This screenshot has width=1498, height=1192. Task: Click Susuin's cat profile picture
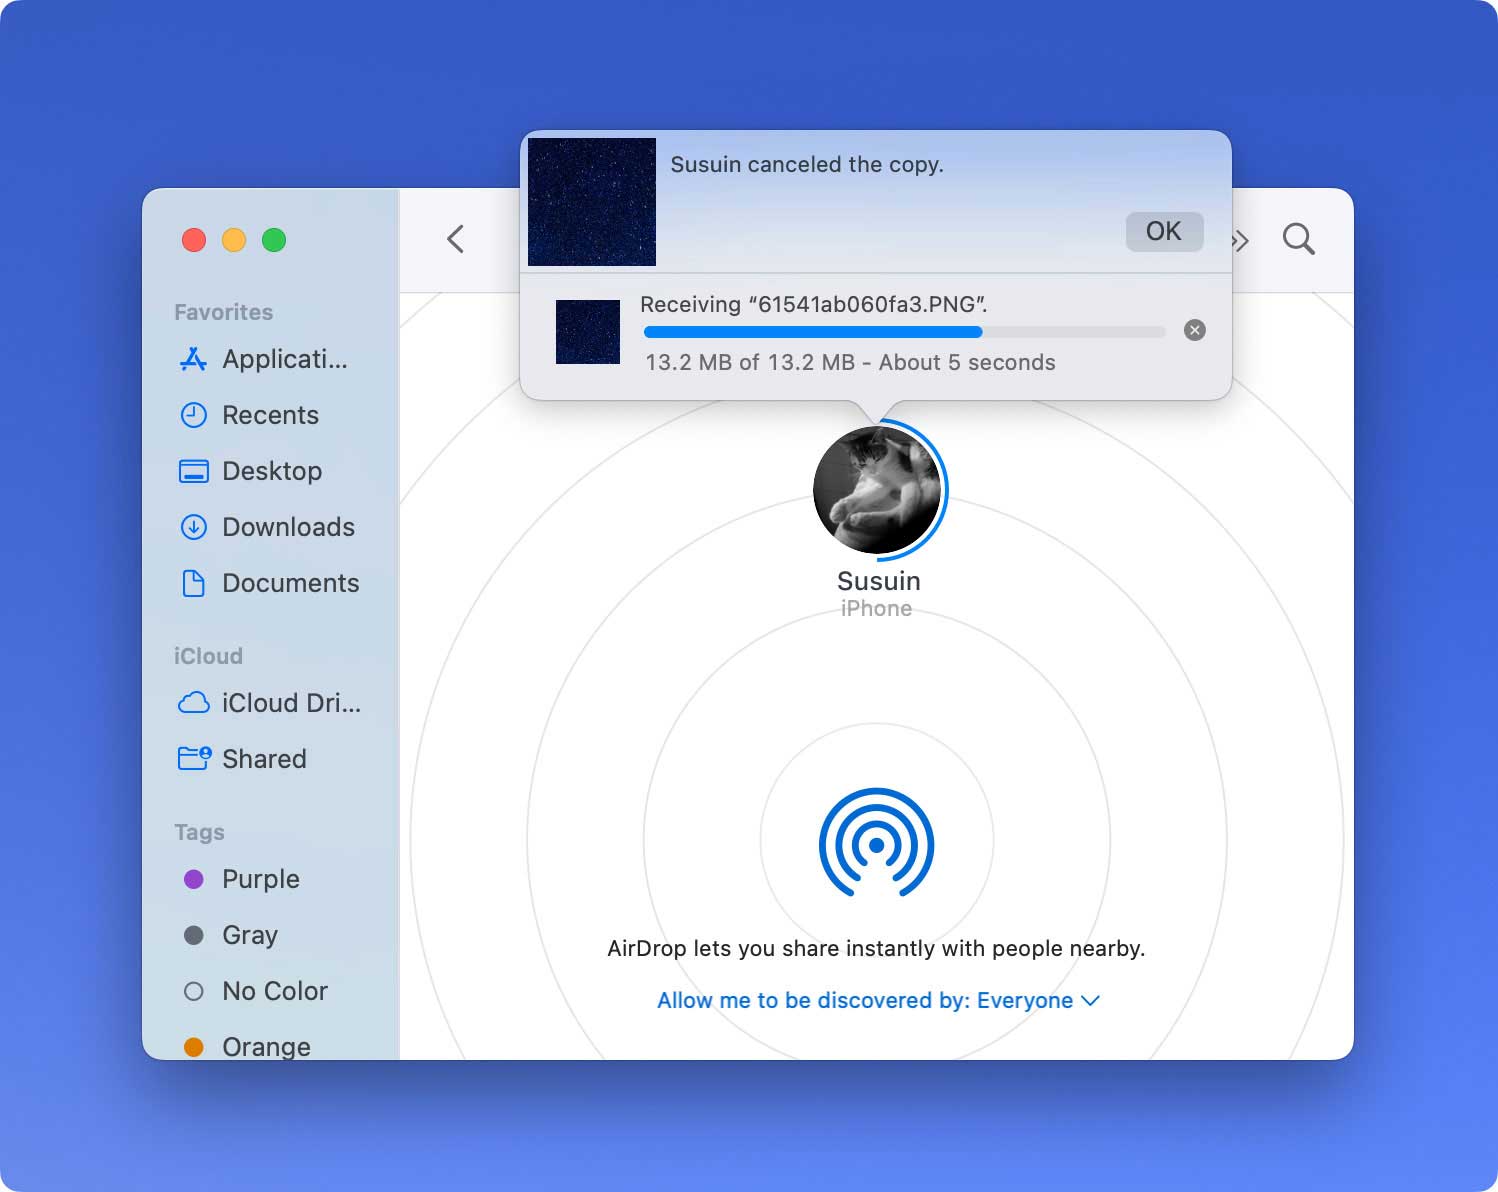coord(877,489)
